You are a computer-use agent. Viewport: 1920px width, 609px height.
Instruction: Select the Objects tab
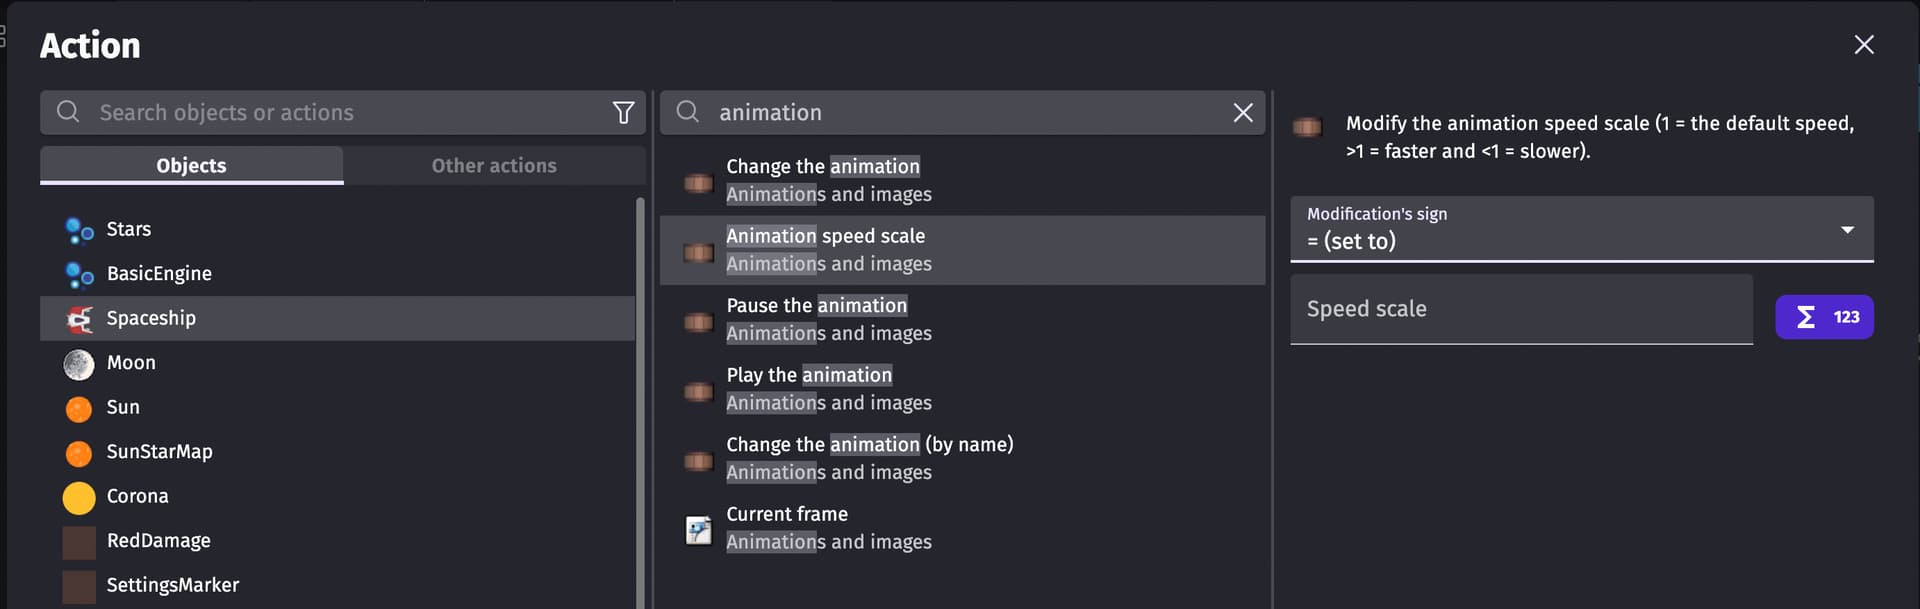(x=191, y=166)
